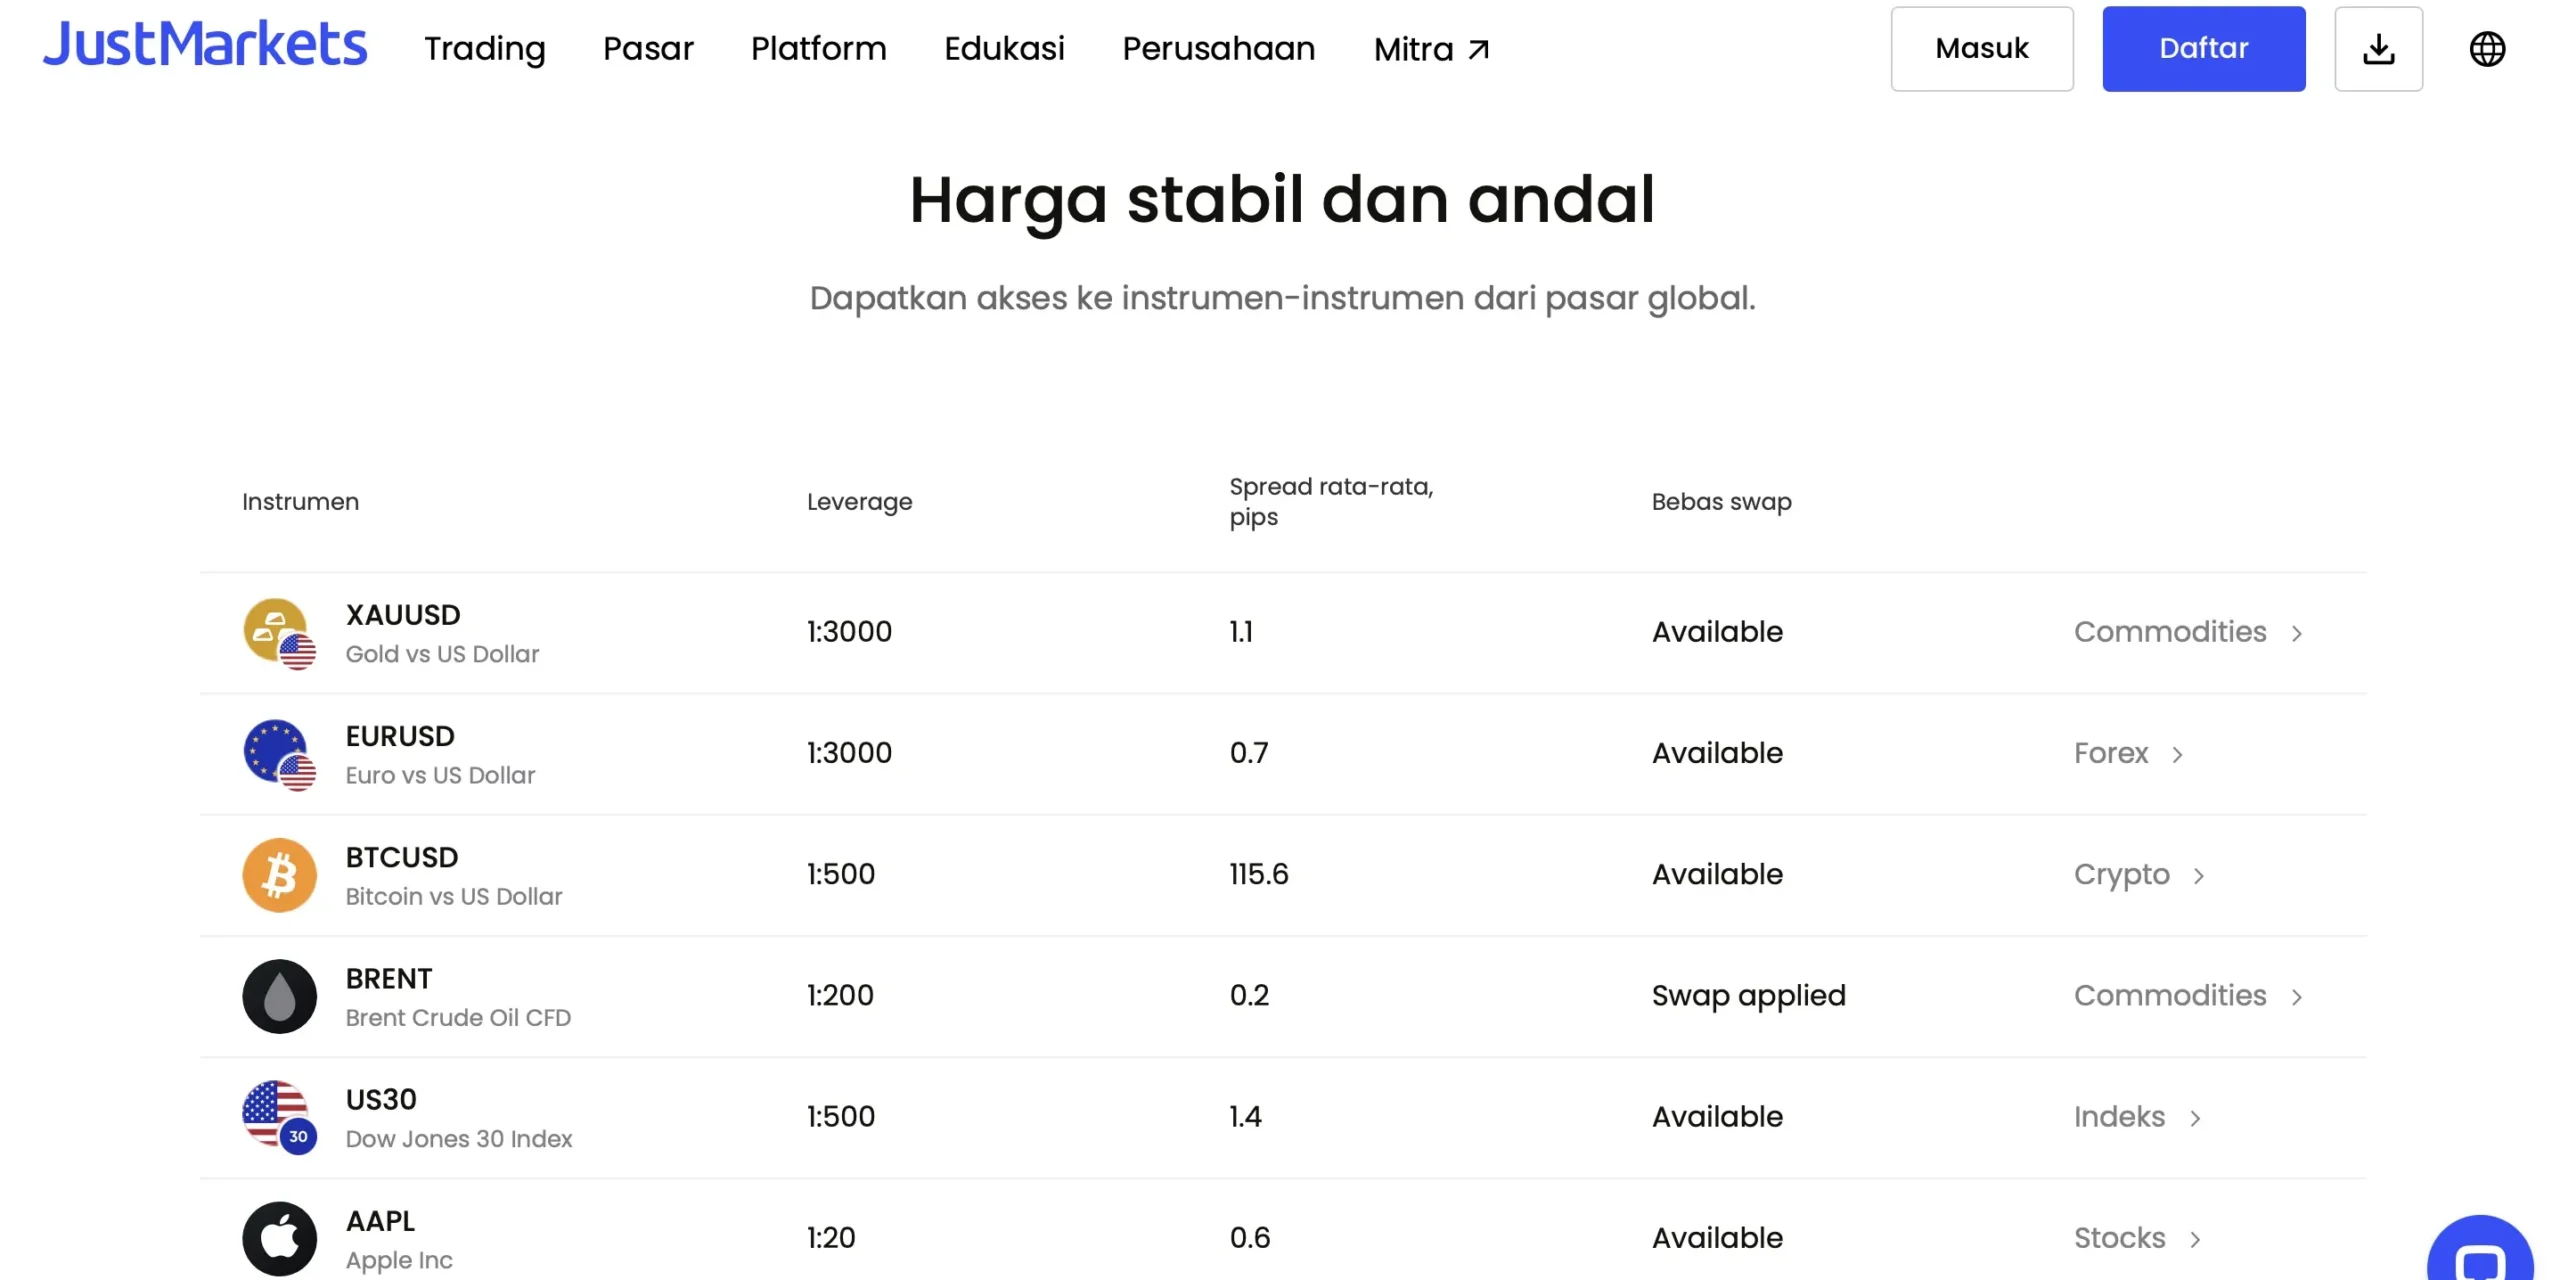Click the Masuk button
Image resolution: width=2560 pixels, height=1280 pixels.
point(1981,48)
